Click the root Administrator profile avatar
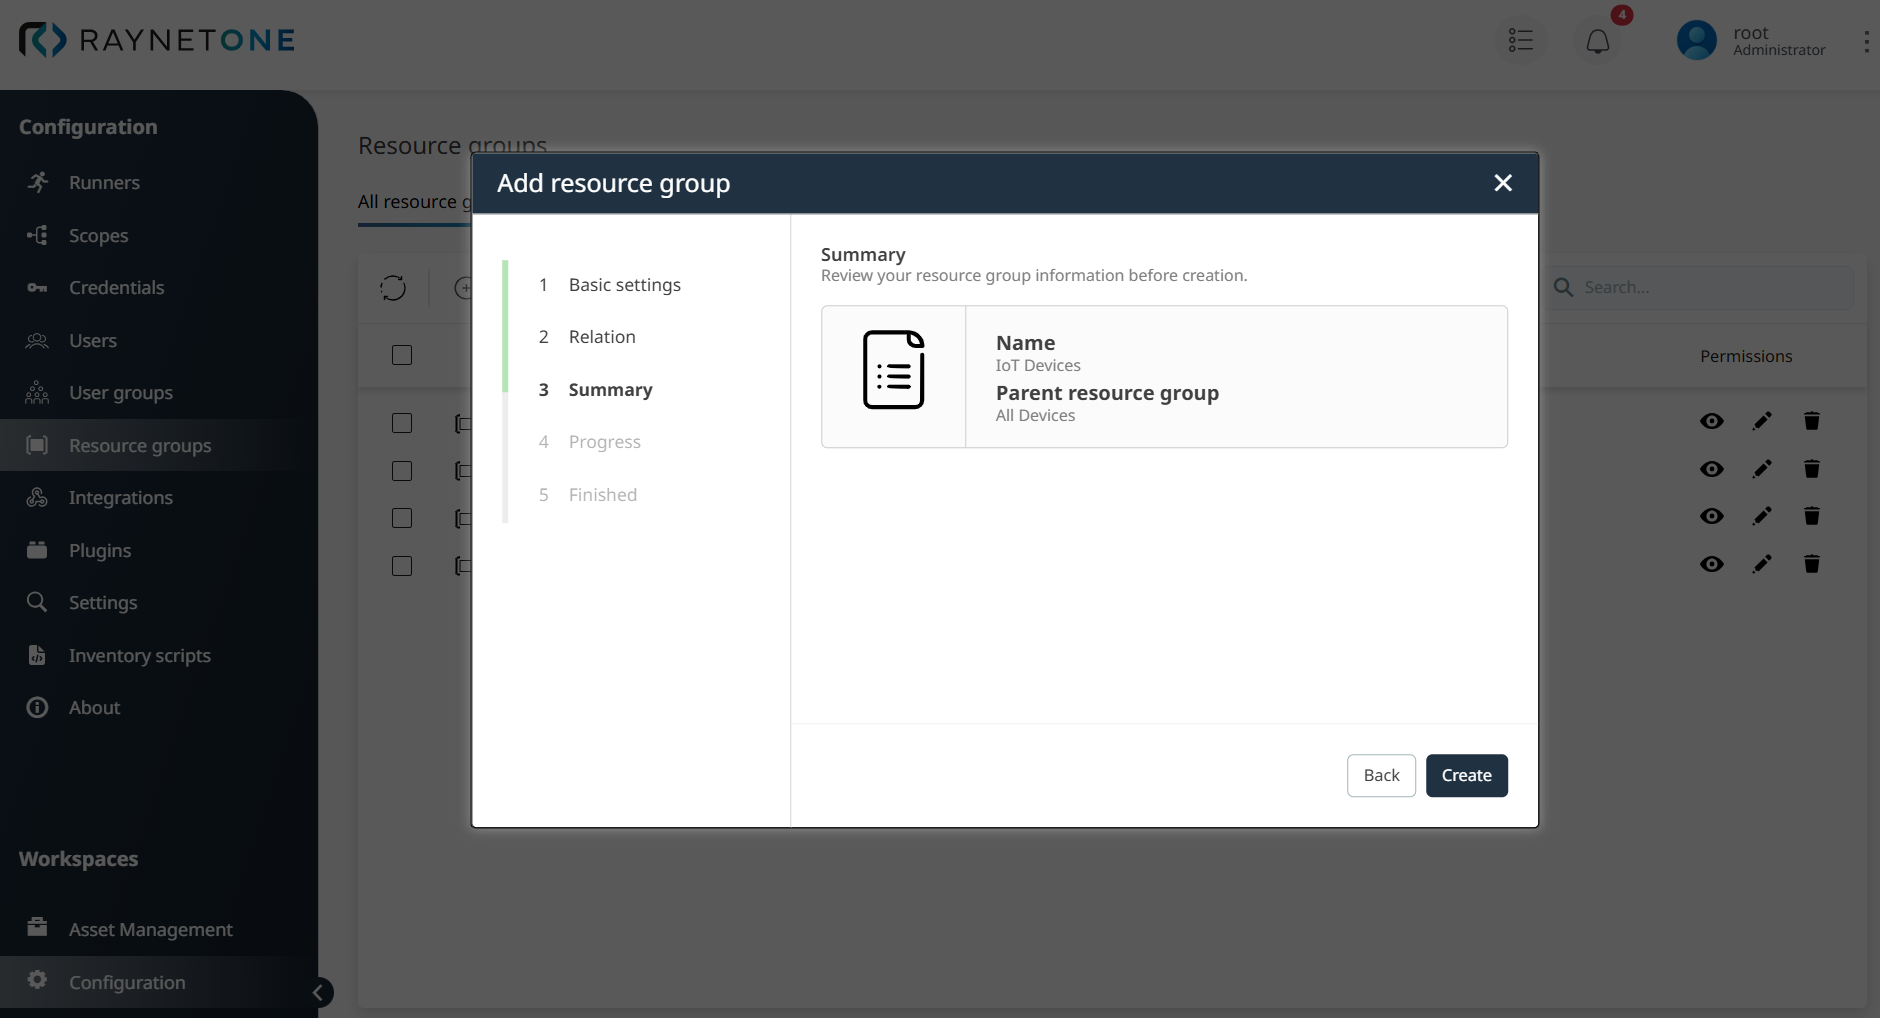This screenshot has width=1880, height=1018. pos(1695,40)
